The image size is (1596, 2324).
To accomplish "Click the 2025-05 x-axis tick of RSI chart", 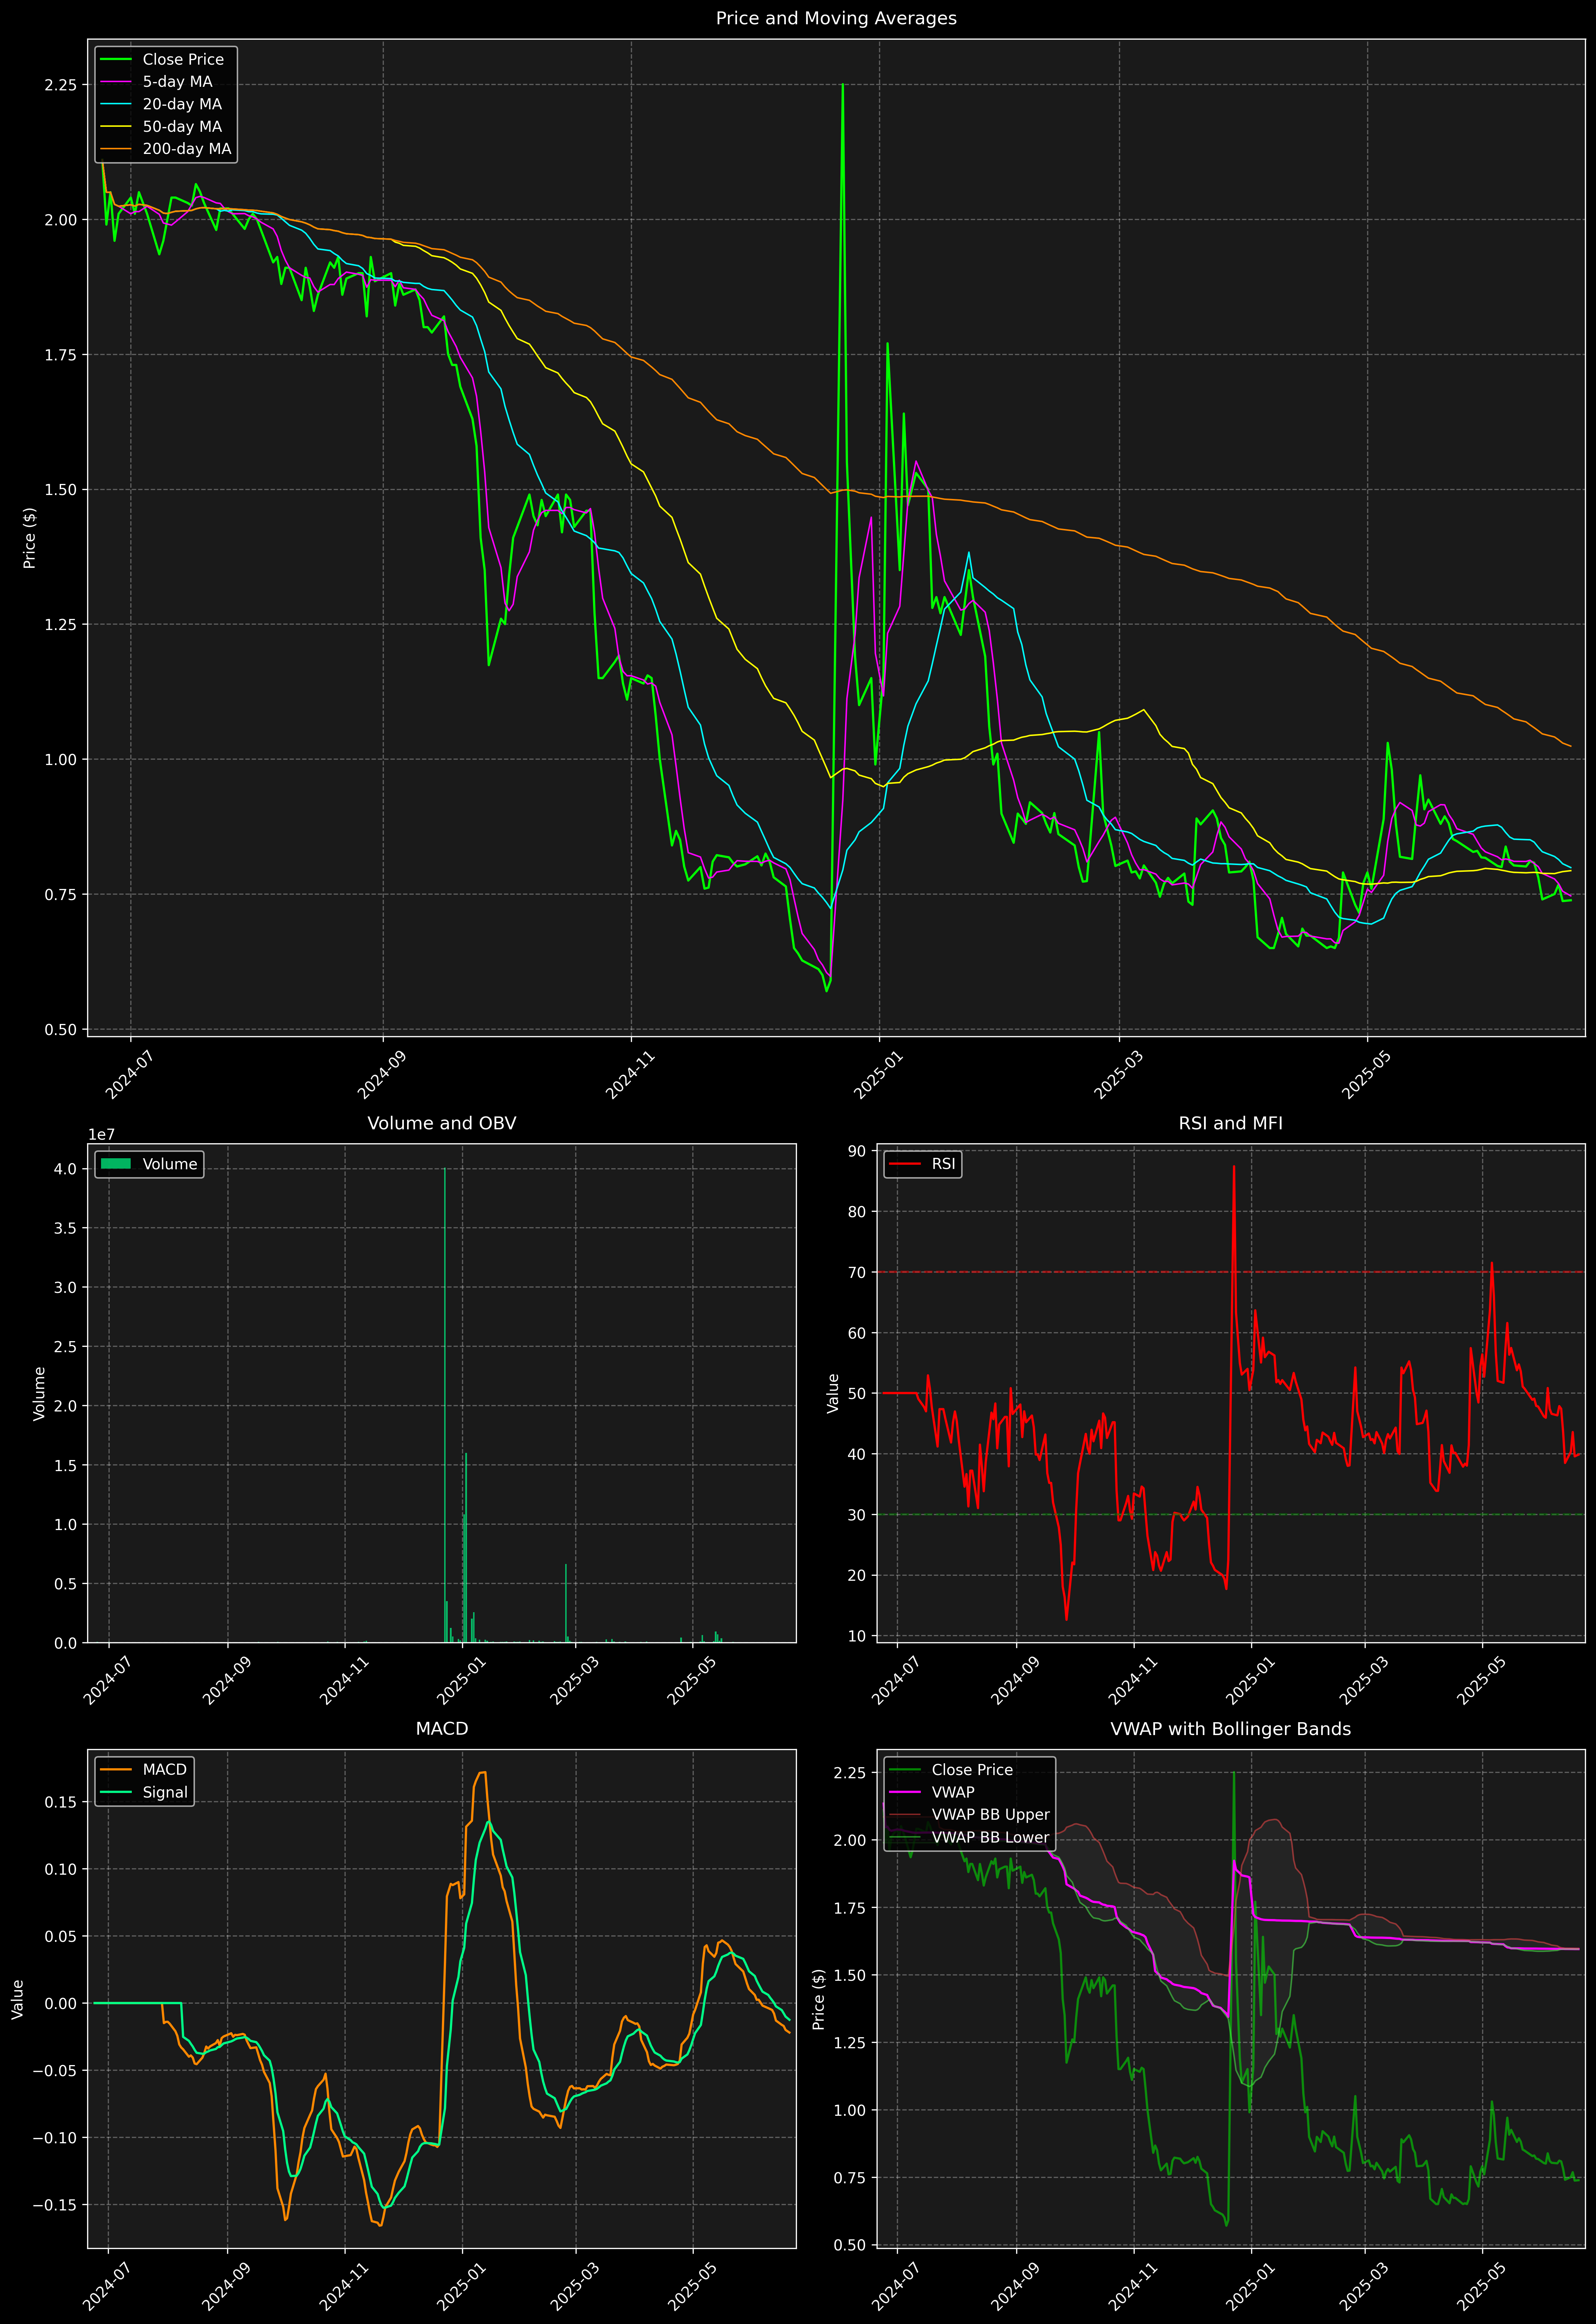I will click(x=1481, y=1681).
